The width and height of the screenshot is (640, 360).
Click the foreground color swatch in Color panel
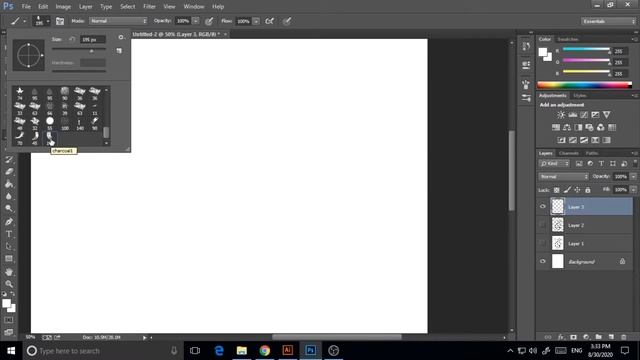(x=542, y=52)
